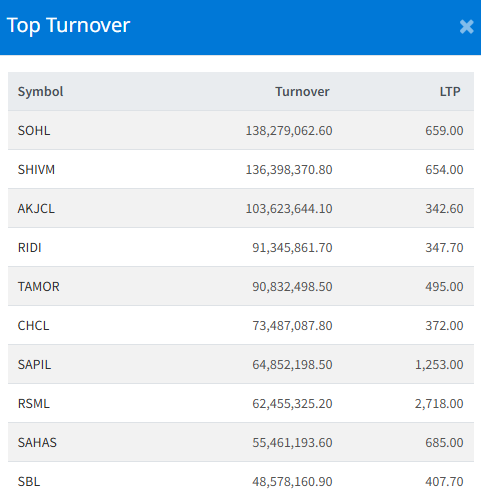Click the SBL LTP value 407.70
Viewport: 481px width, 496px height.
point(444,482)
